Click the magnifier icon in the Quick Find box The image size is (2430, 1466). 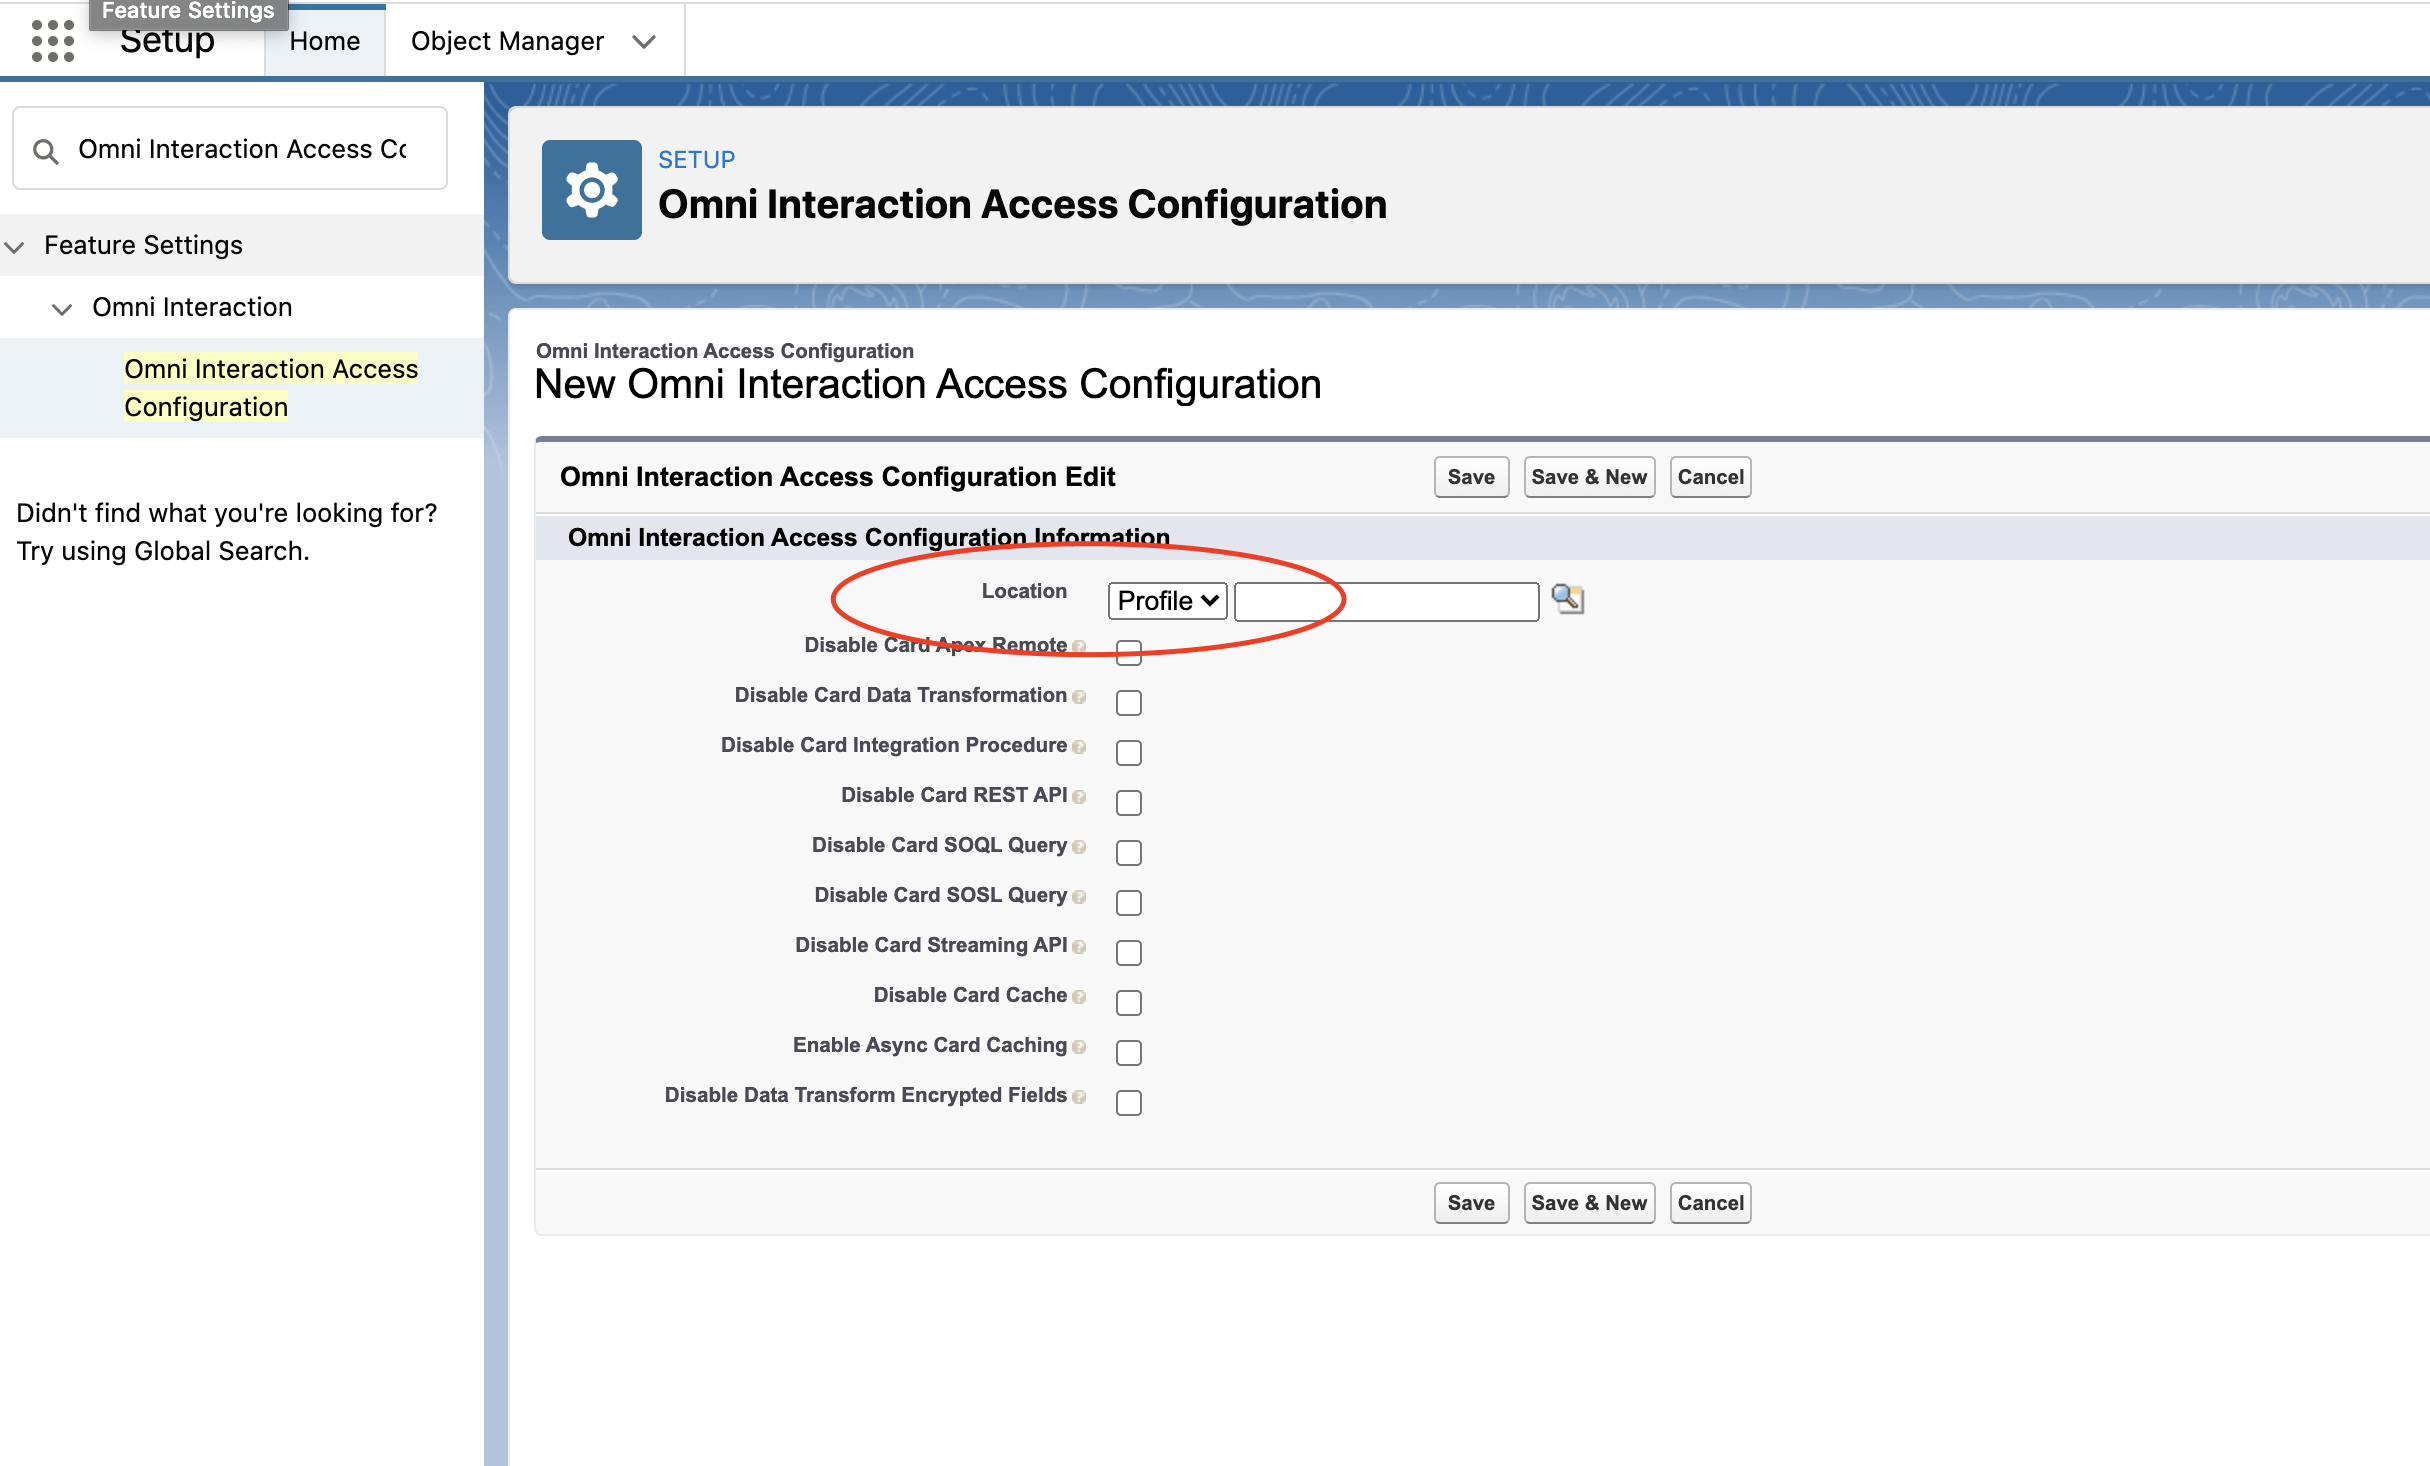tap(46, 148)
